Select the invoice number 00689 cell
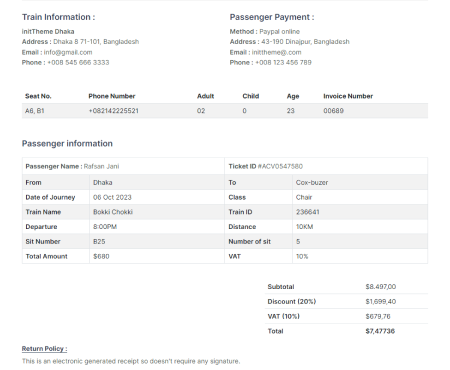The height and width of the screenshot is (370, 450). (333, 111)
